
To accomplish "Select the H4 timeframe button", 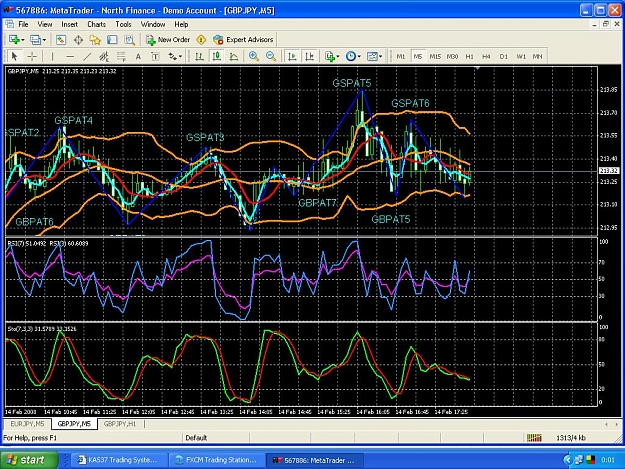I will point(486,57).
